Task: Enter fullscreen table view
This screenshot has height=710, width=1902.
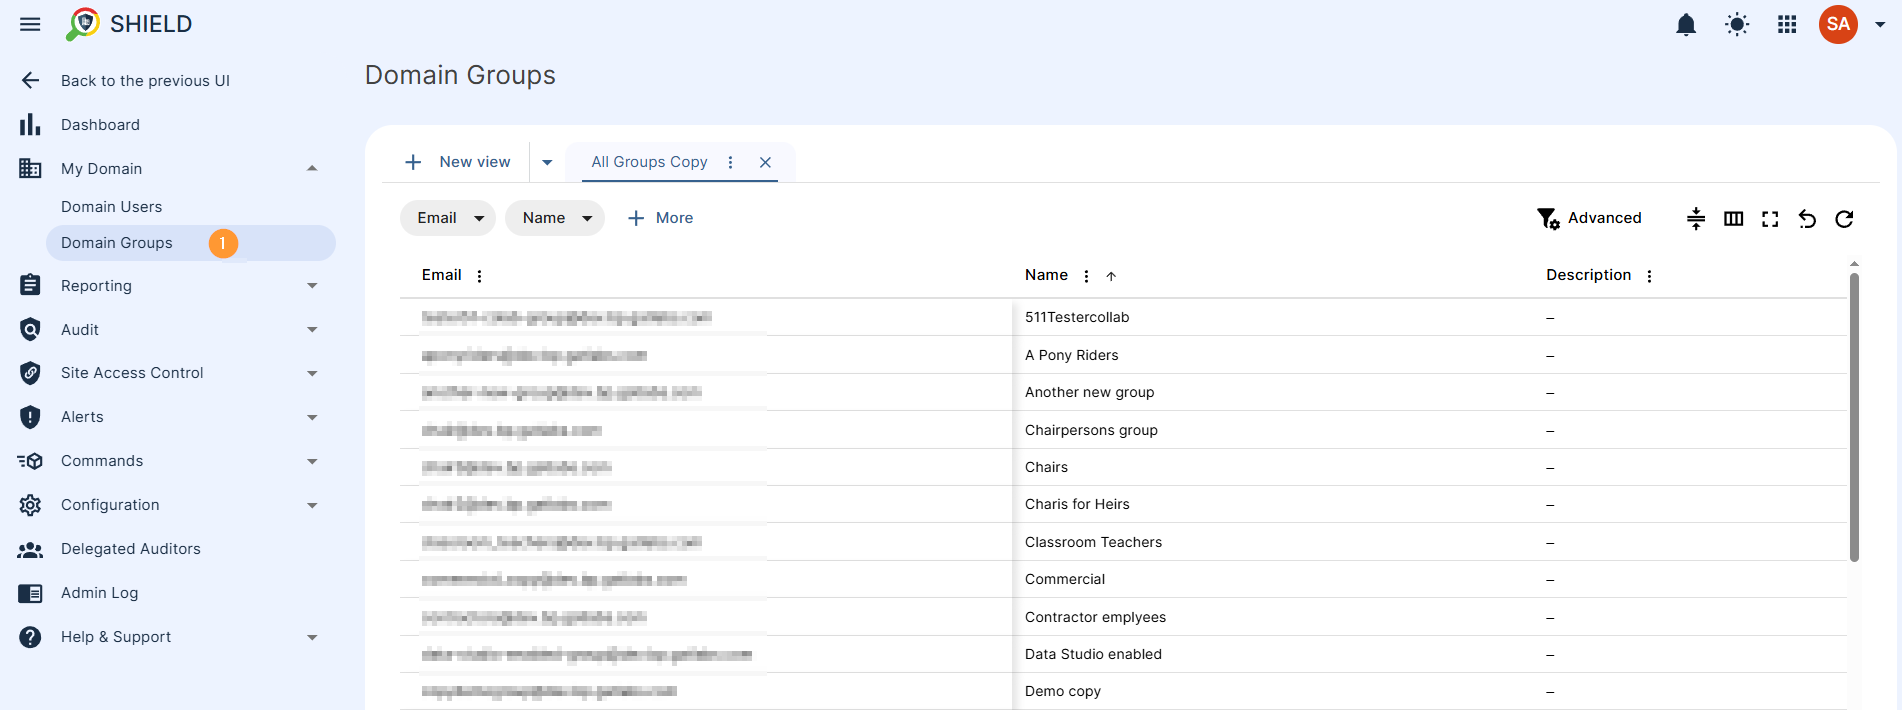Action: 1770,218
